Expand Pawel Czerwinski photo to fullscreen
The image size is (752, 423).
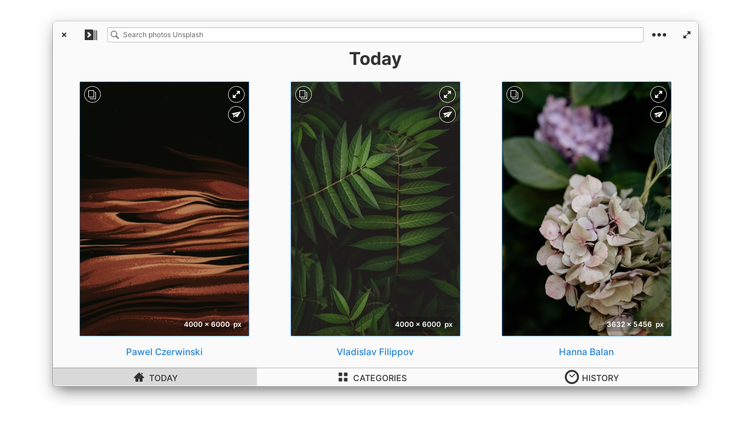pyautogui.click(x=236, y=94)
